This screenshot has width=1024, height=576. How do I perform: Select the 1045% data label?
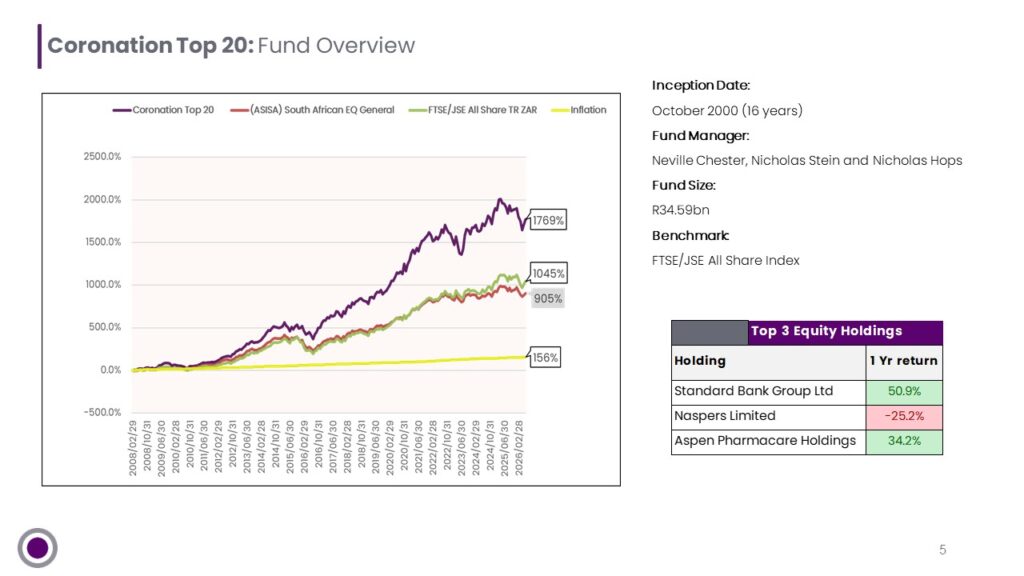pyautogui.click(x=549, y=274)
